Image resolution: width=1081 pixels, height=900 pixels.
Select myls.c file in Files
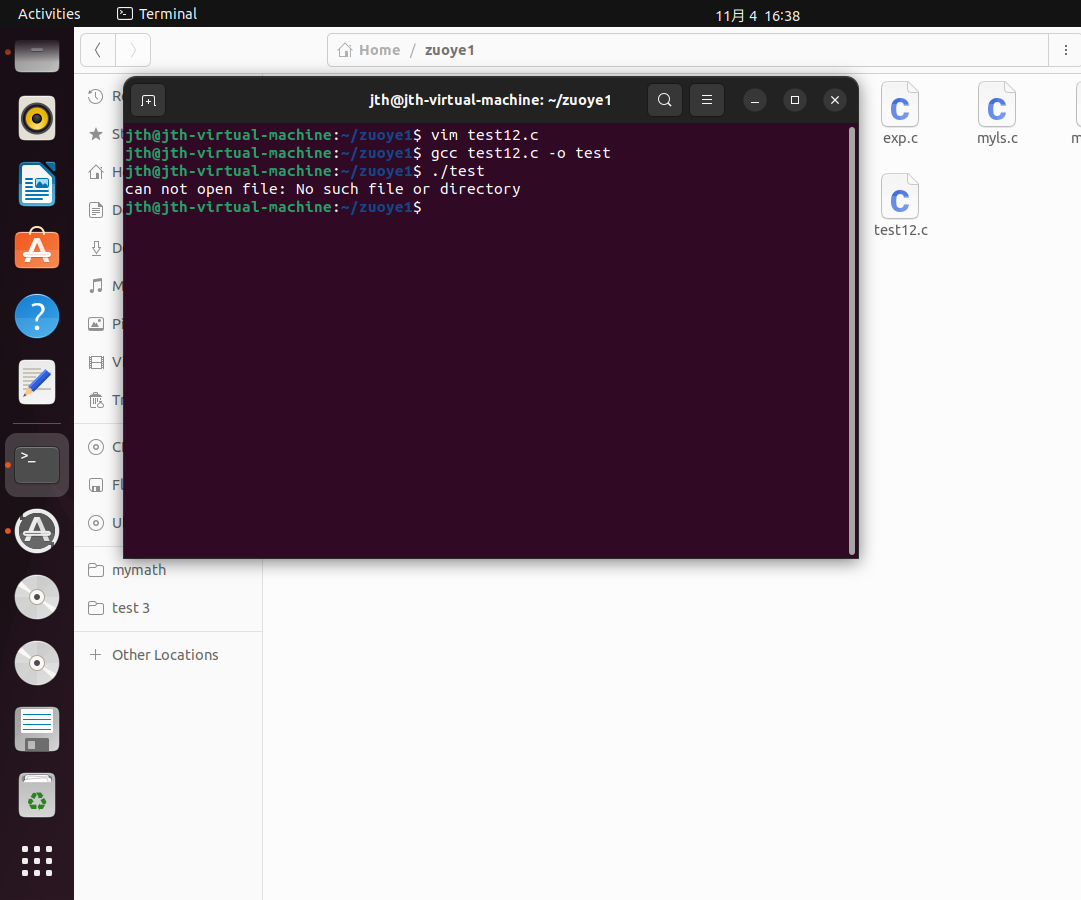point(997,114)
